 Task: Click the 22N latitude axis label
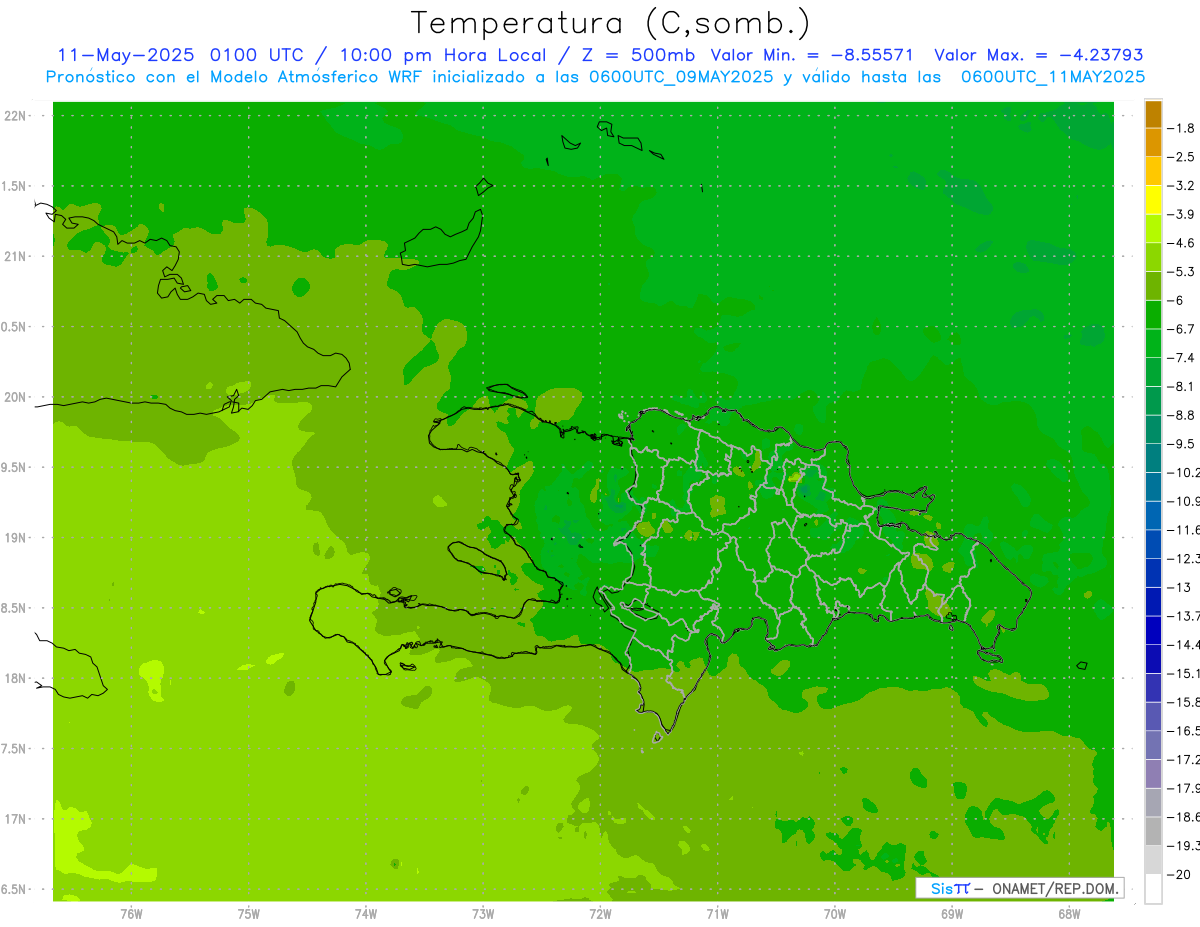(x=15, y=116)
